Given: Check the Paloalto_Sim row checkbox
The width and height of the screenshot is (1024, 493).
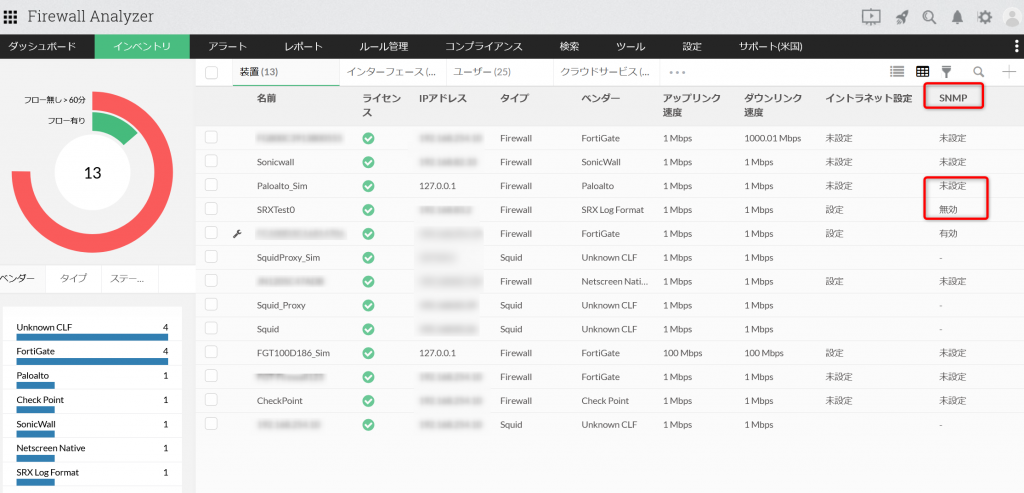Looking at the screenshot, I should (x=211, y=185).
